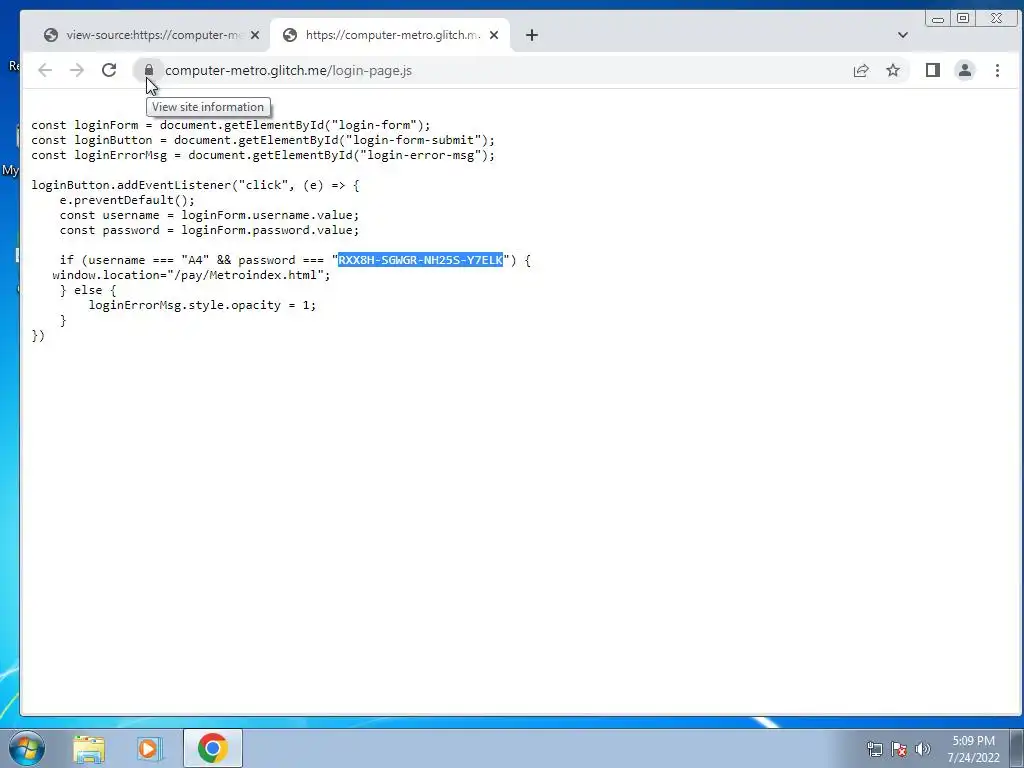
Task: Click the line loginErrorMsg.style.opacity = 1;
Action: [202, 305]
